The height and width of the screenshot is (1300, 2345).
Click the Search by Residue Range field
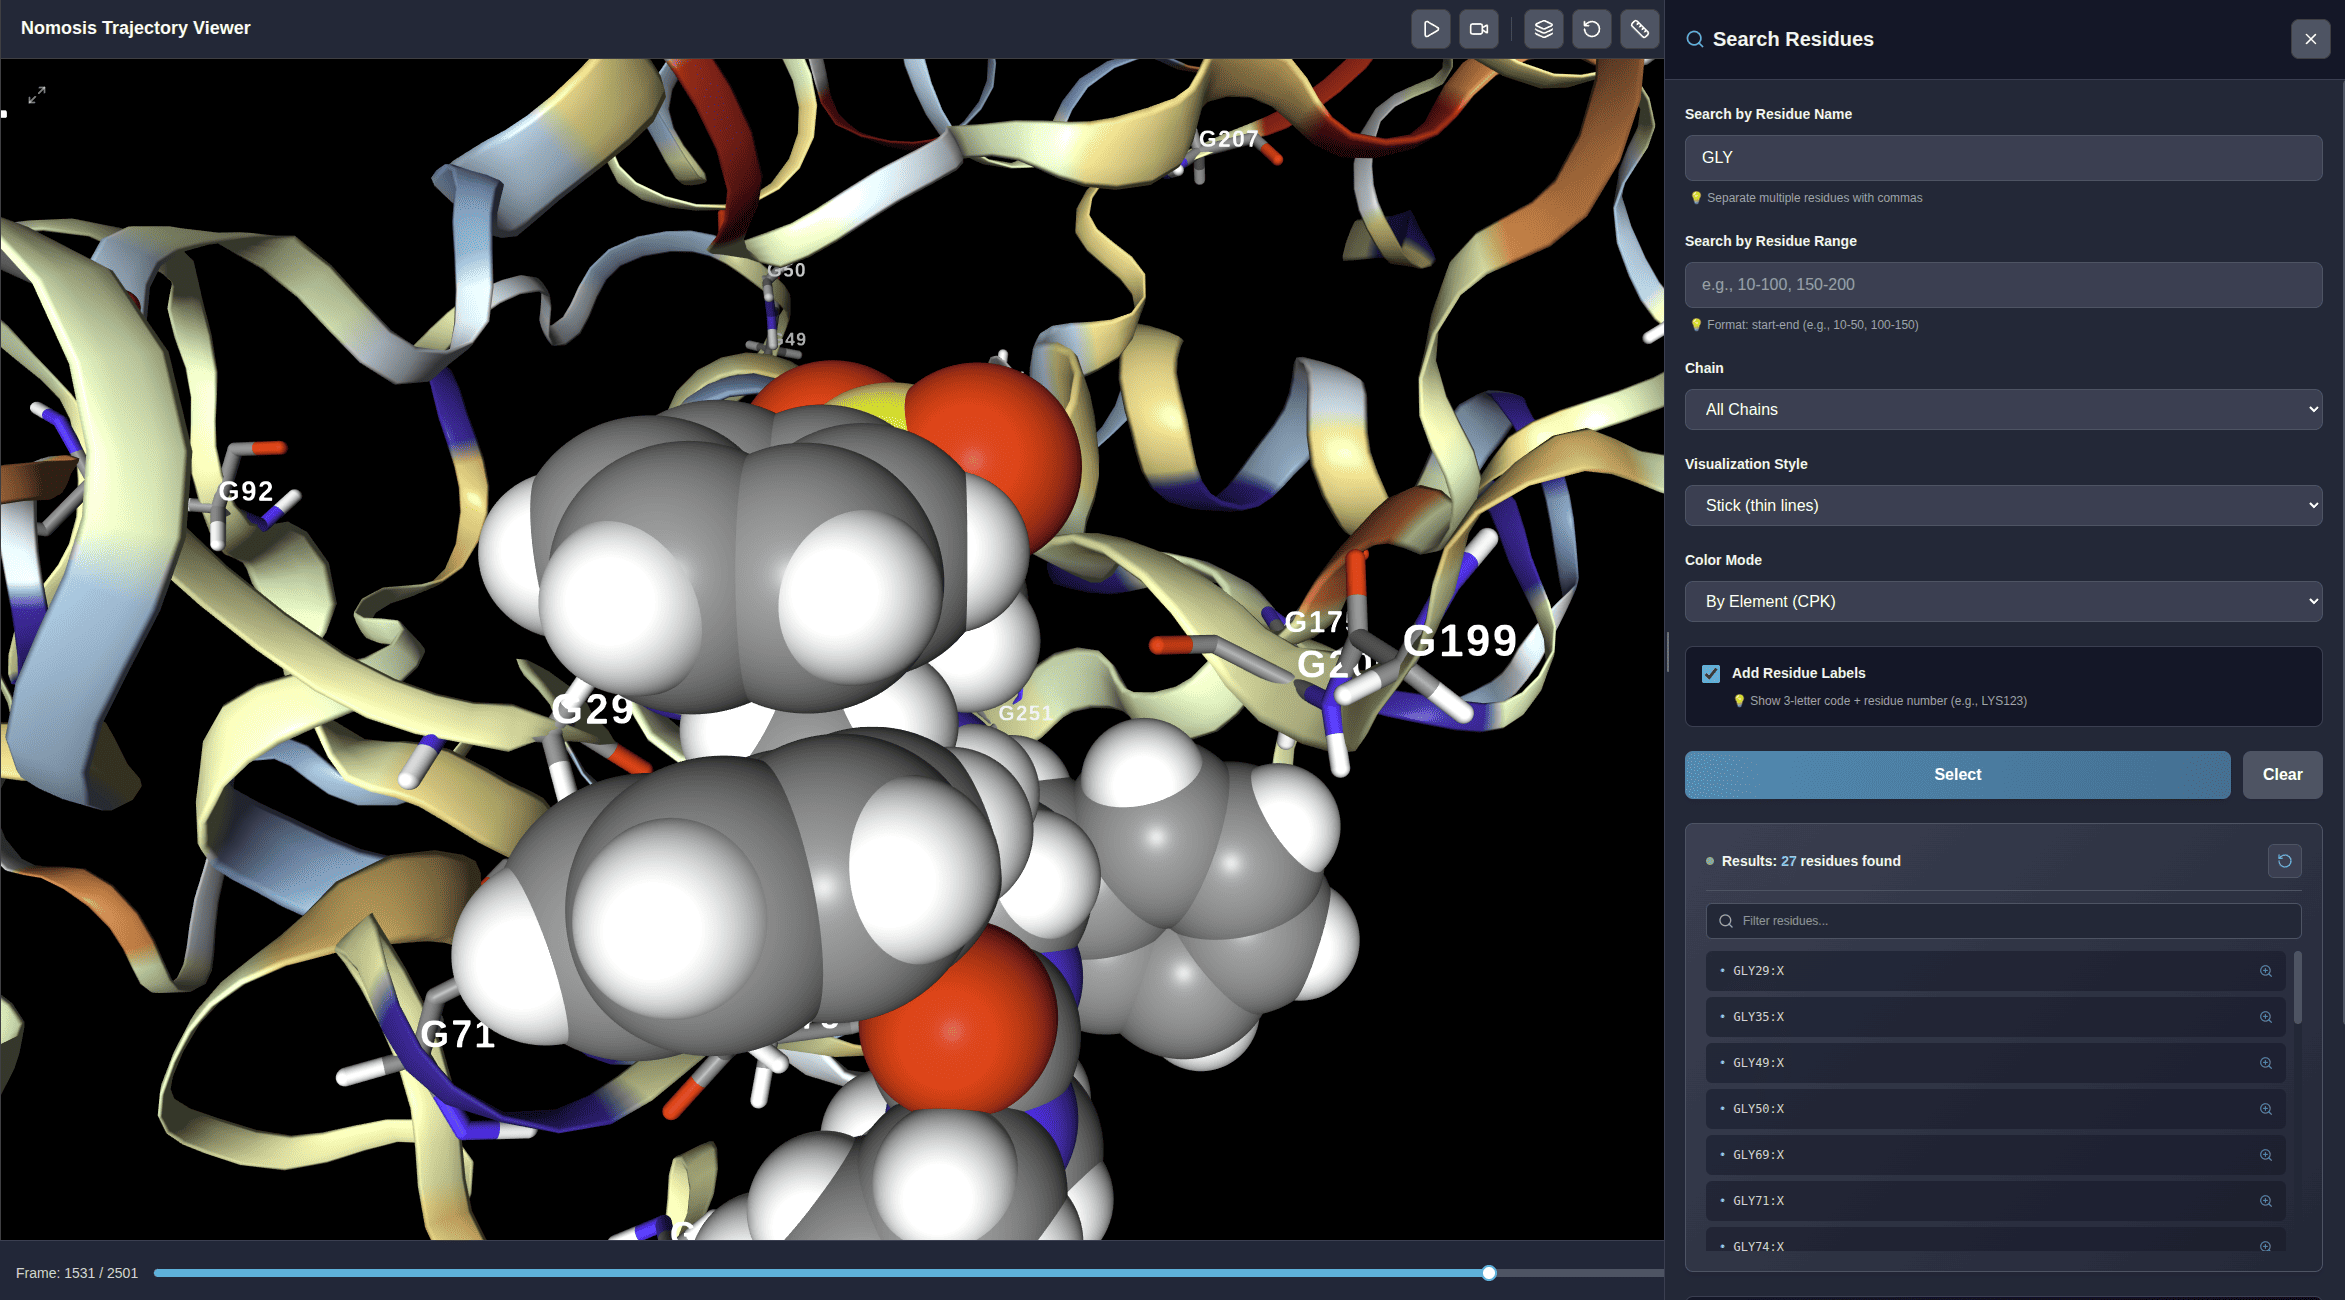2003,285
